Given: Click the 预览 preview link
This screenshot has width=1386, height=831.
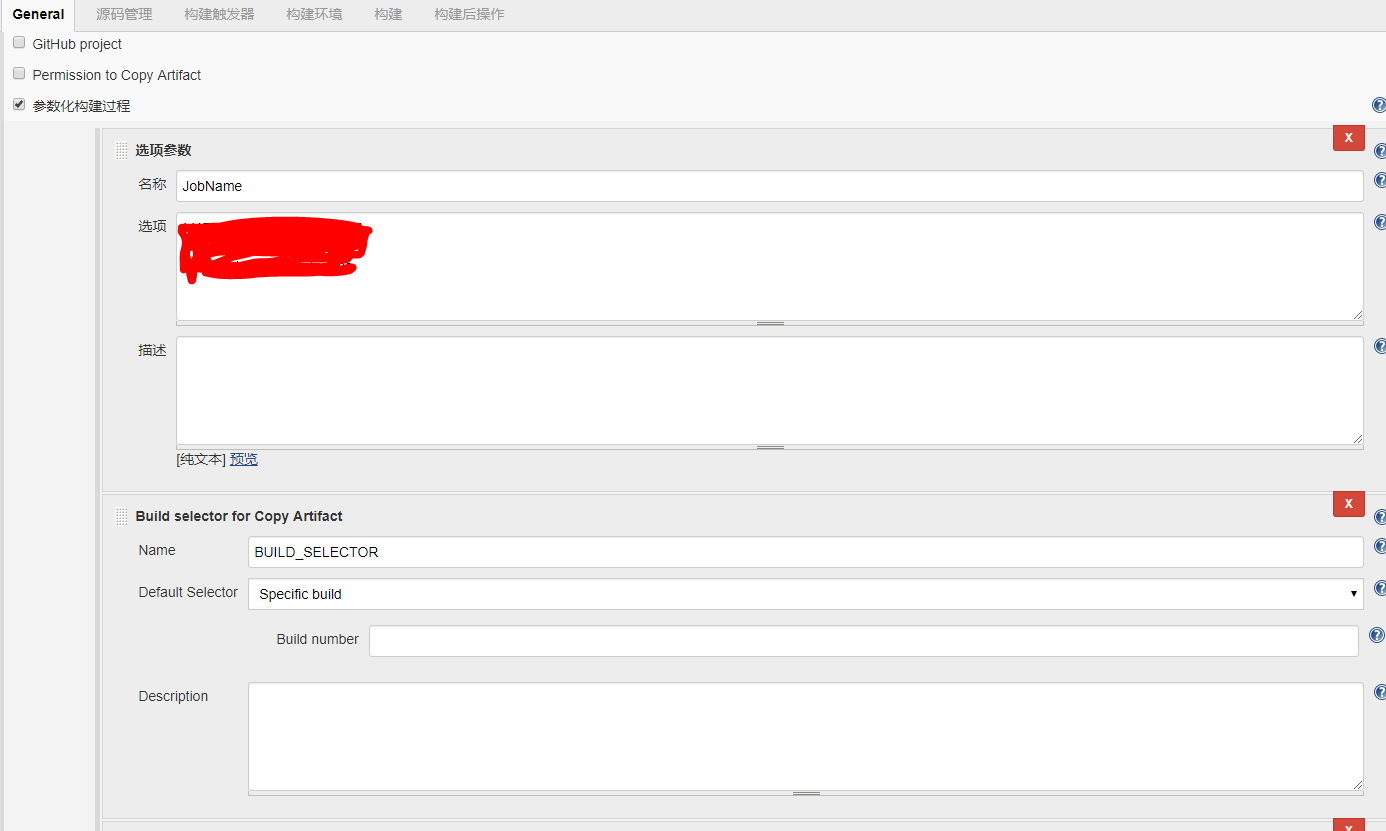Looking at the screenshot, I should pos(244,459).
